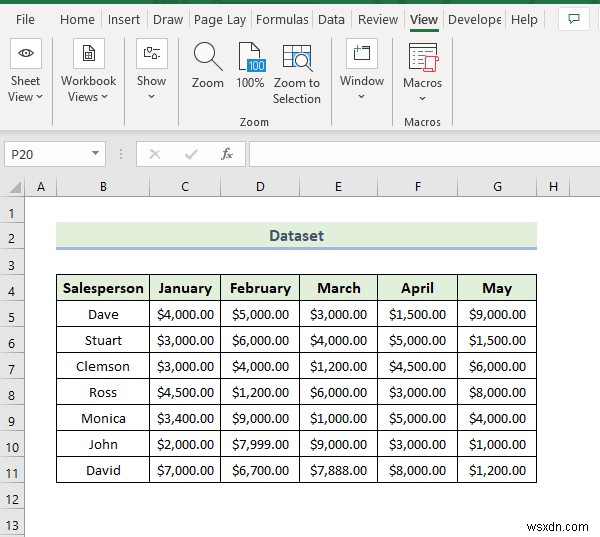Switch to the Help tab
600x537 pixels.
(524, 20)
